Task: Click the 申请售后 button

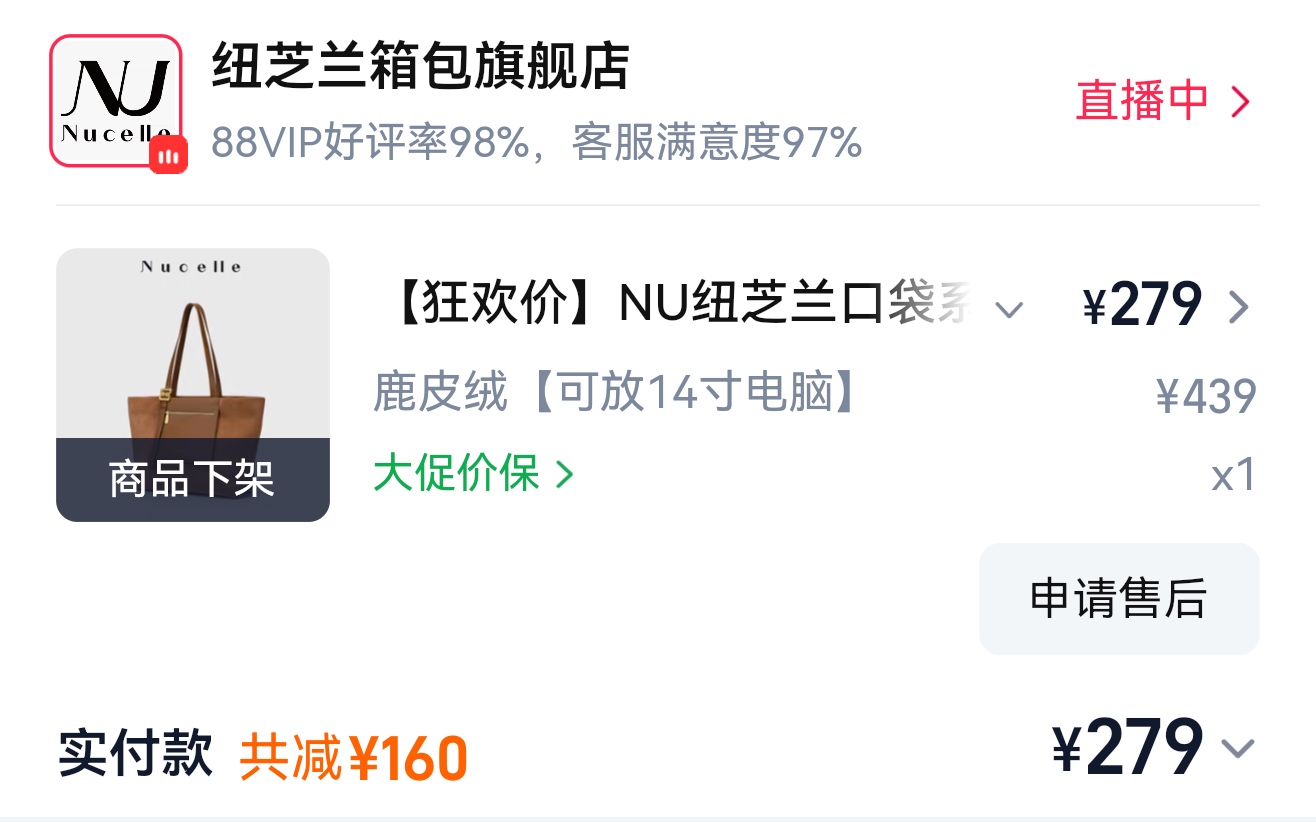Action: coord(1119,599)
